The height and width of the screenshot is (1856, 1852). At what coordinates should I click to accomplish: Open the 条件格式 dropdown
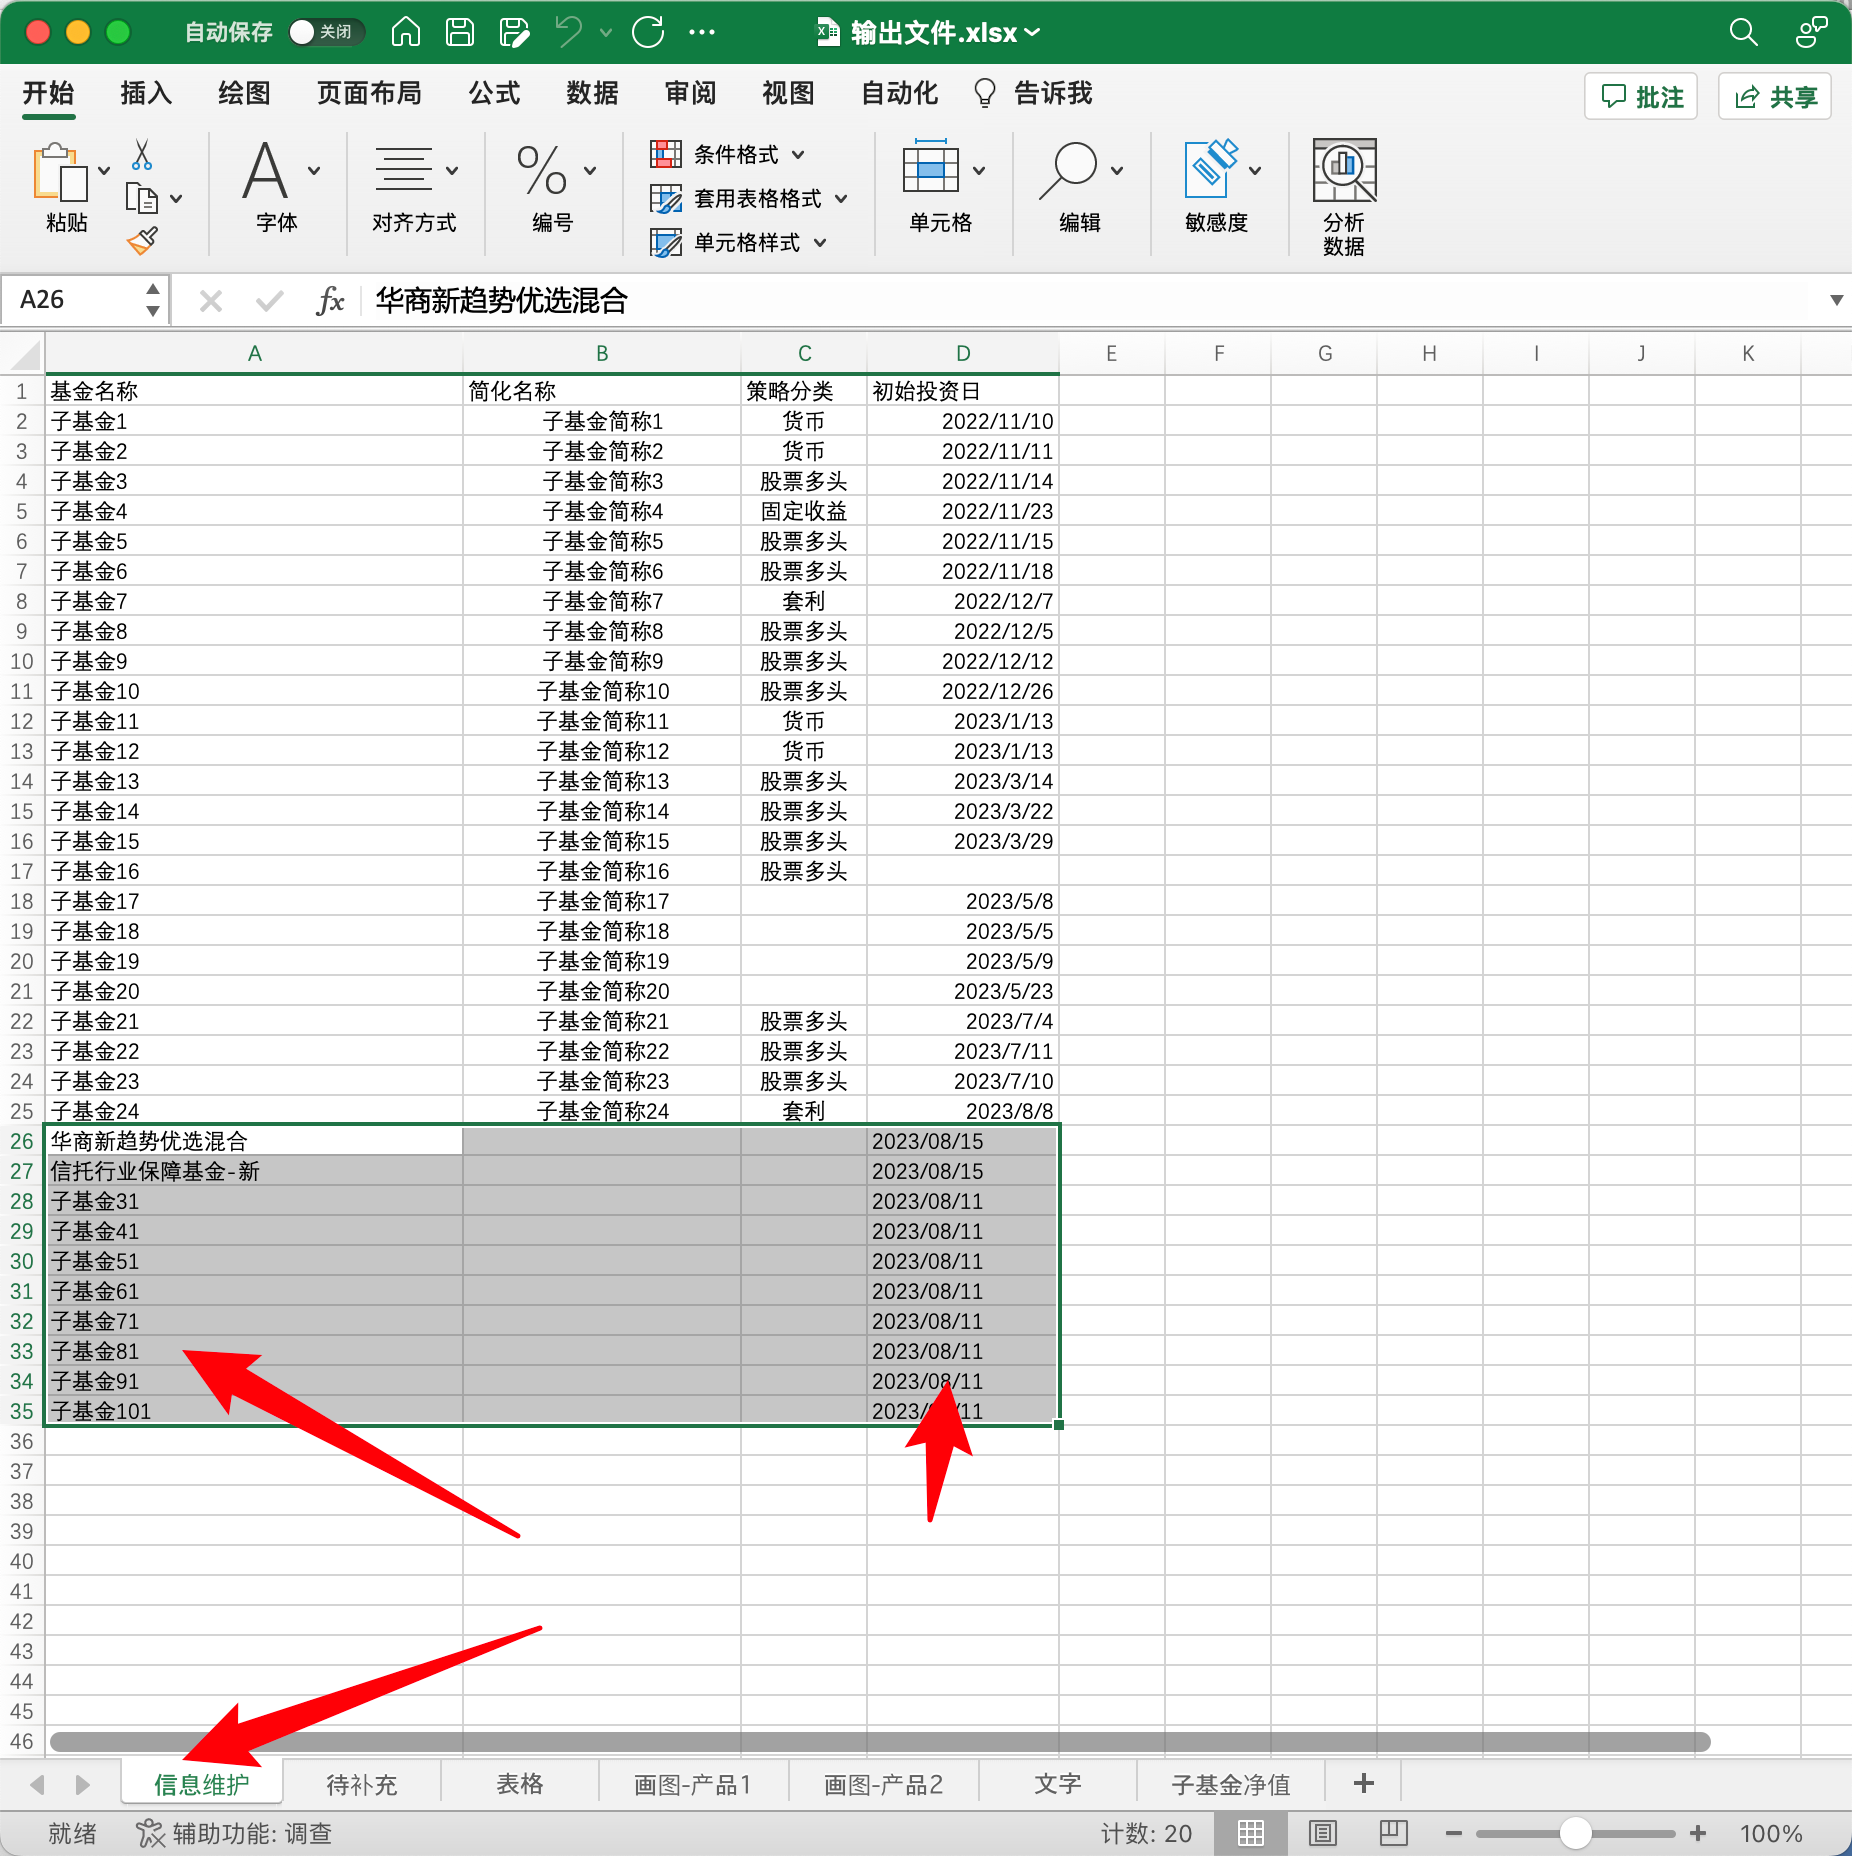tap(728, 154)
